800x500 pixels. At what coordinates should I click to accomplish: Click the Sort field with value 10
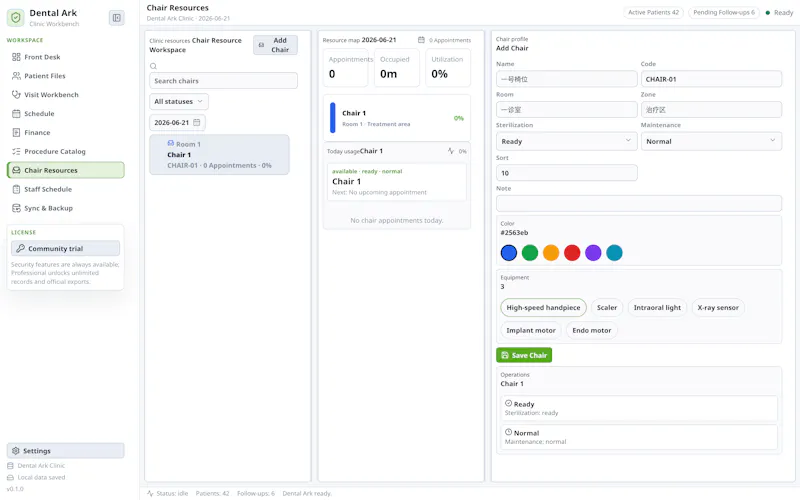coord(566,173)
